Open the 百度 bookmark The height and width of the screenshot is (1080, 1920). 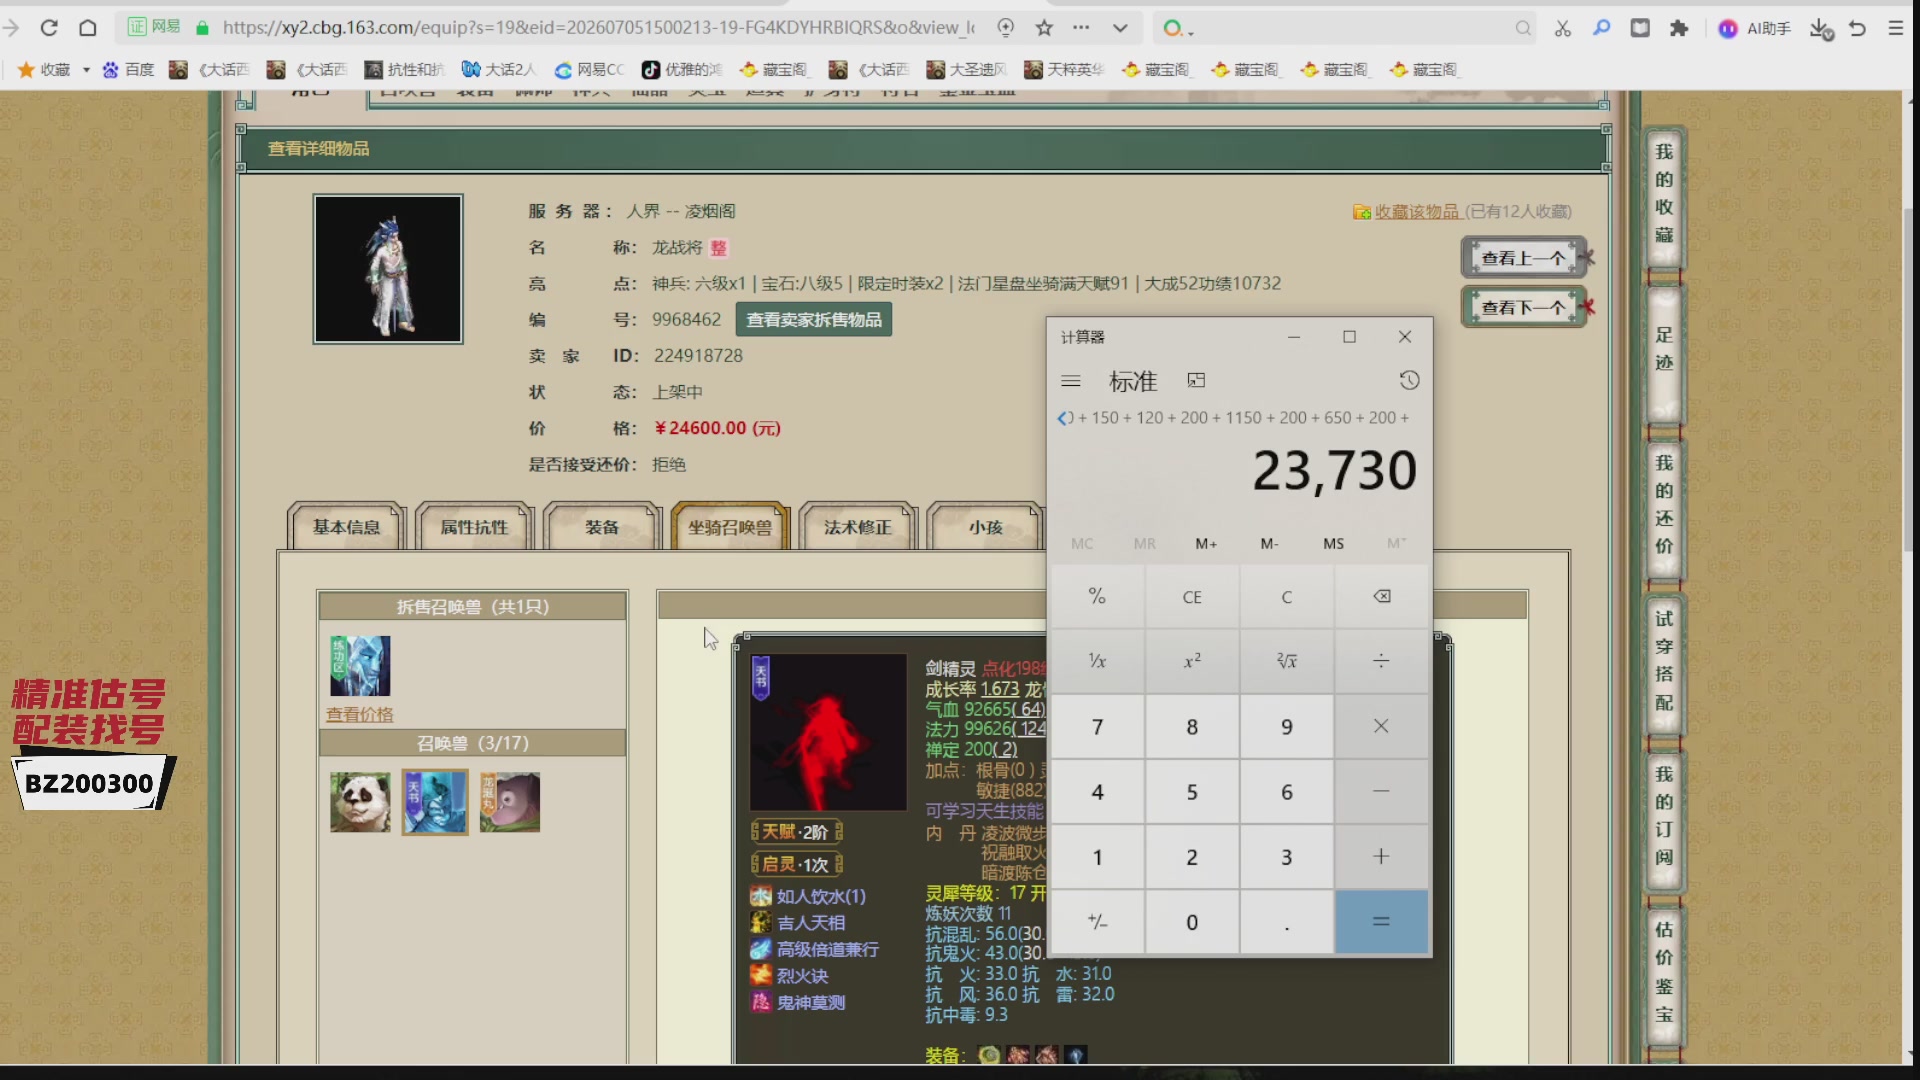[129, 70]
